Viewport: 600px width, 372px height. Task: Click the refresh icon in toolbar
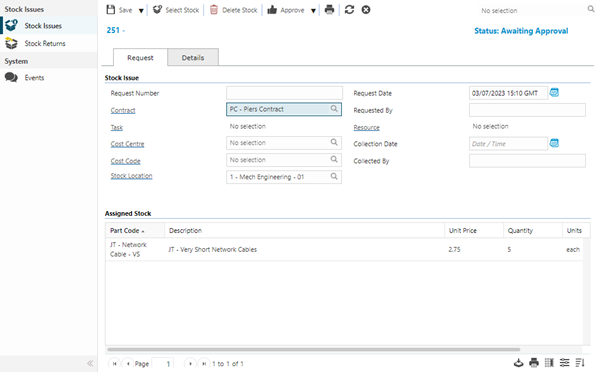pyautogui.click(x=349, y=10)
